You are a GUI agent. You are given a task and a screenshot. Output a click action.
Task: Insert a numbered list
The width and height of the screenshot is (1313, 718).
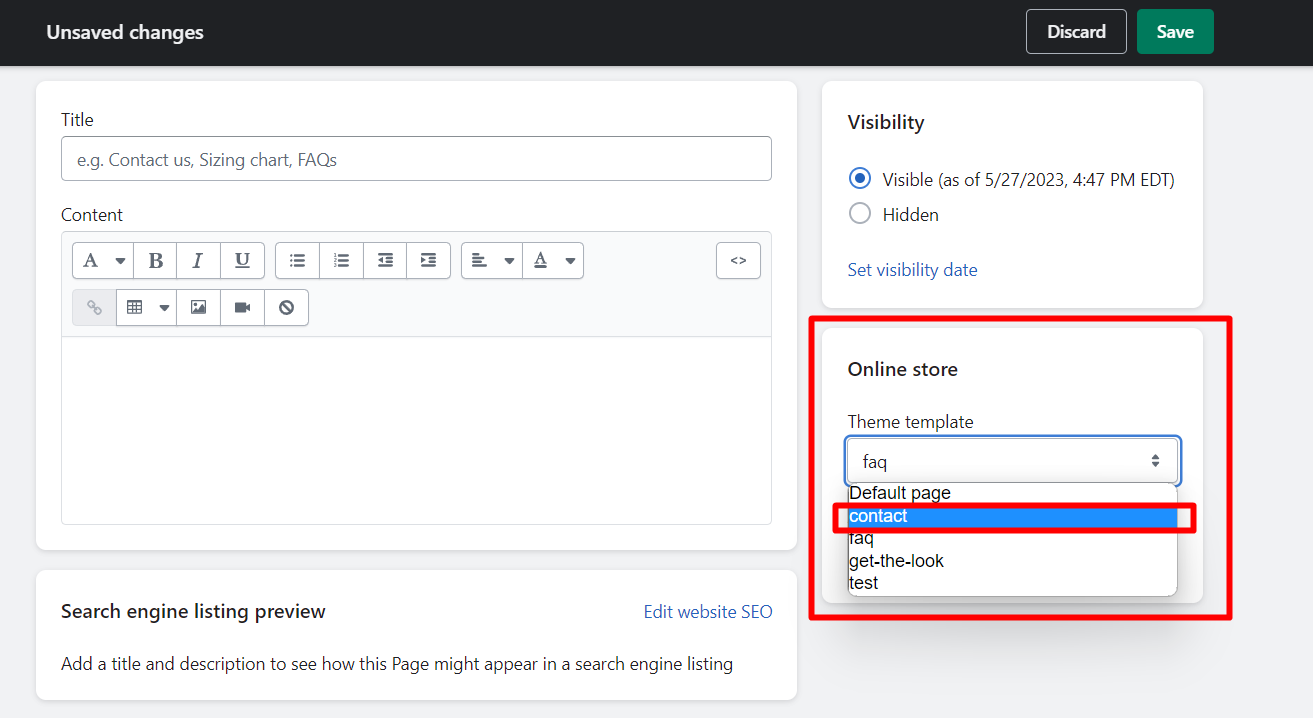click(341, 260)
